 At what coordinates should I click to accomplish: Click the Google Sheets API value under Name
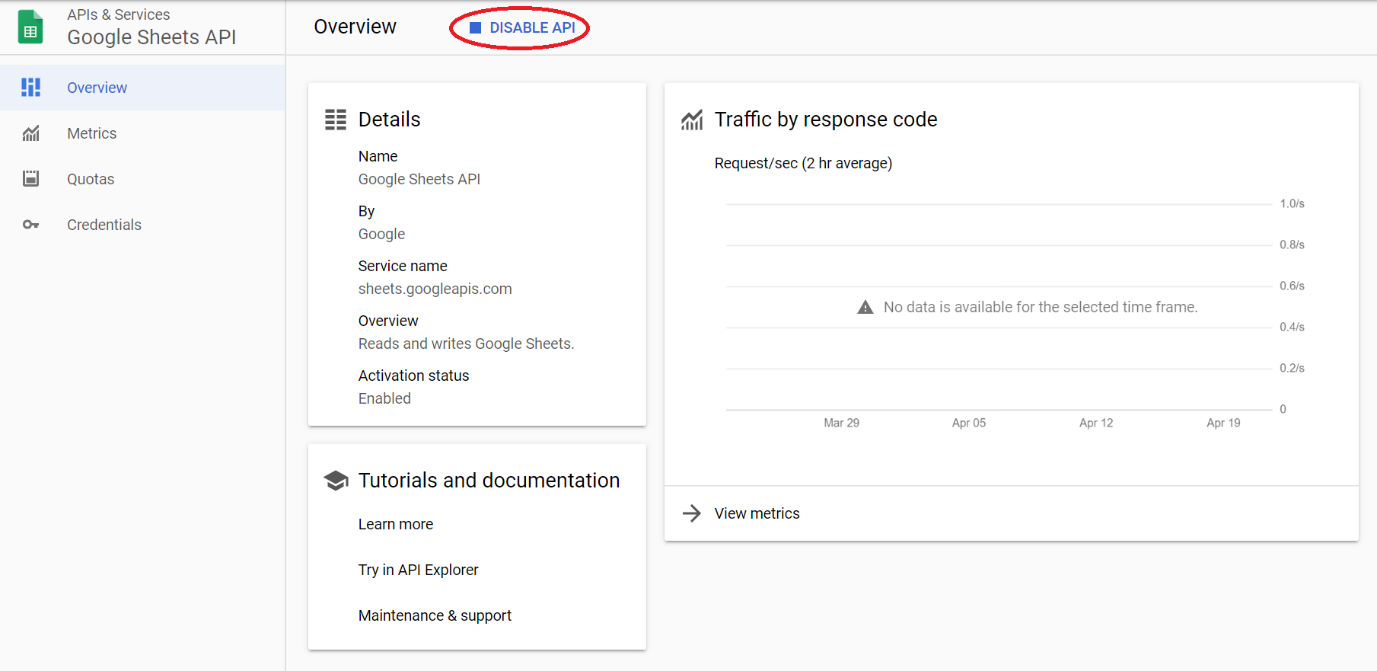point(420,179)
